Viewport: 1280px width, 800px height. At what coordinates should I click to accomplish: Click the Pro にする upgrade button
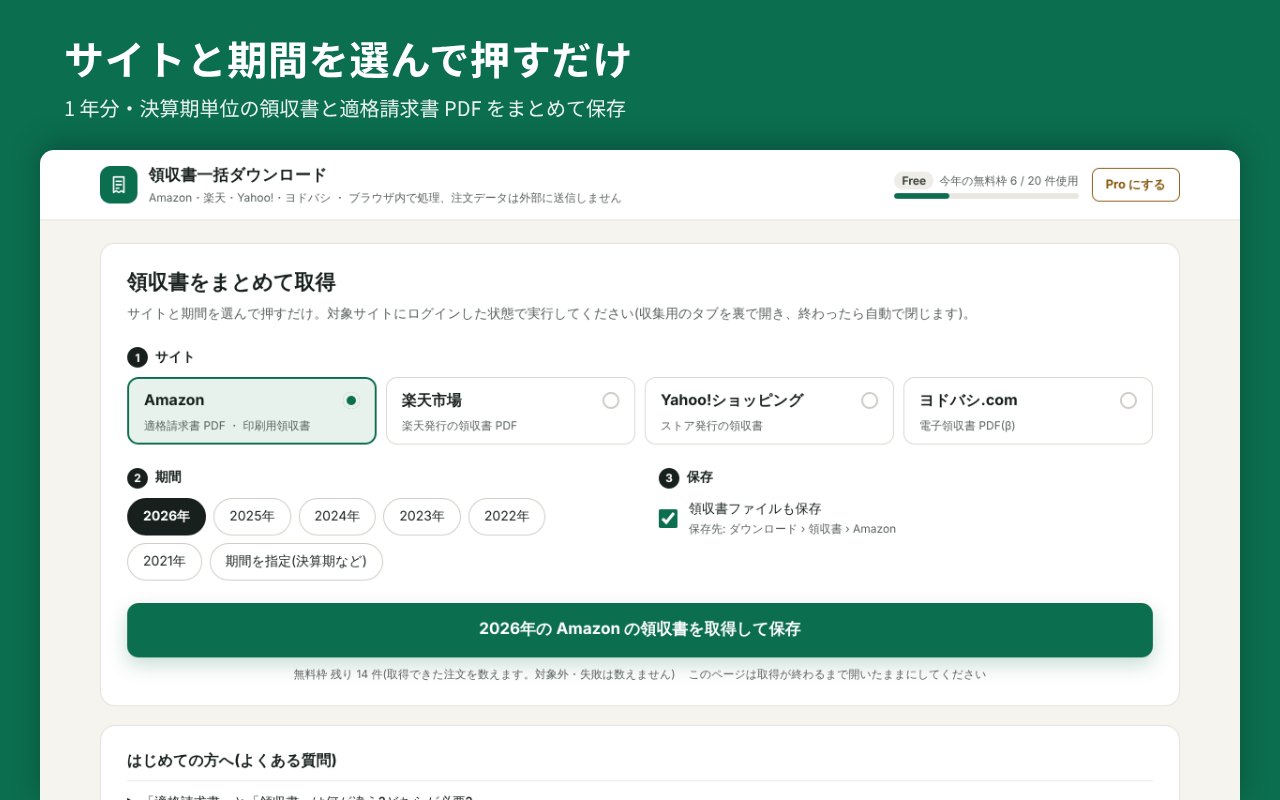(x=1136, y=185)
